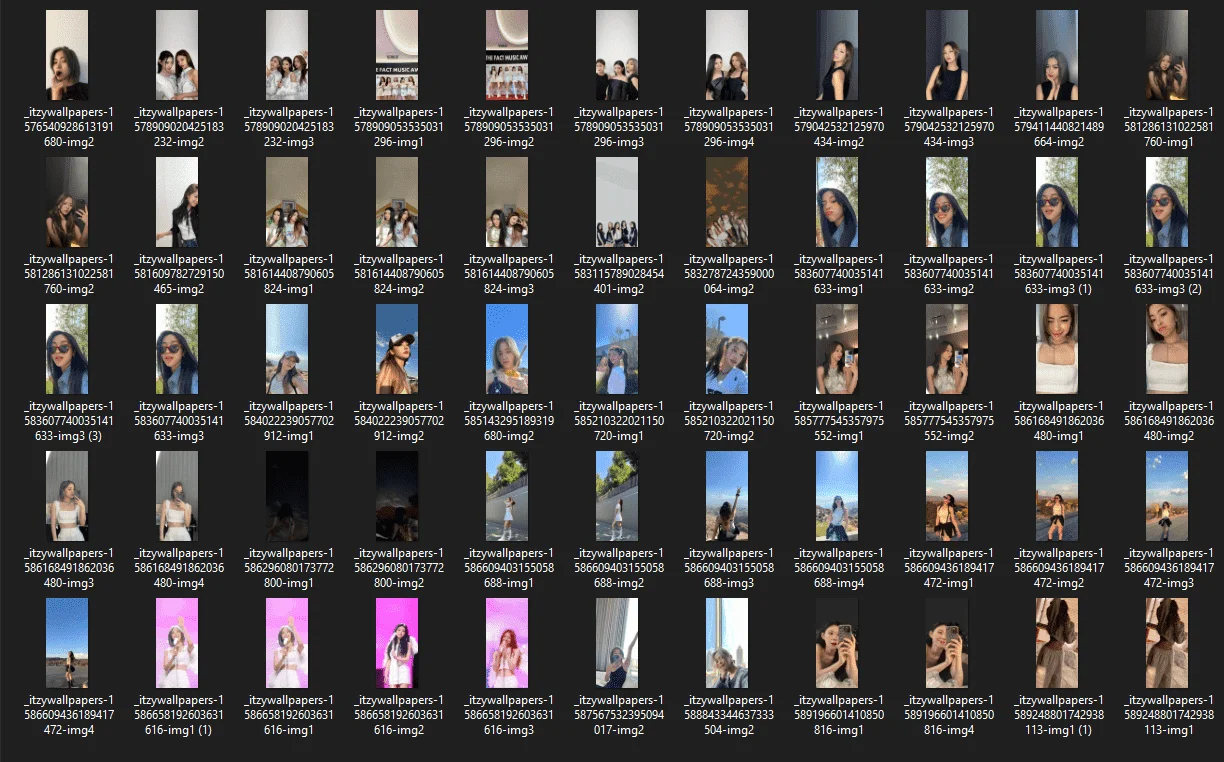Viewport: 1224px width, 762px height.
Task: Click file name 1581614408790605824-img2
Action: point(397,275)
